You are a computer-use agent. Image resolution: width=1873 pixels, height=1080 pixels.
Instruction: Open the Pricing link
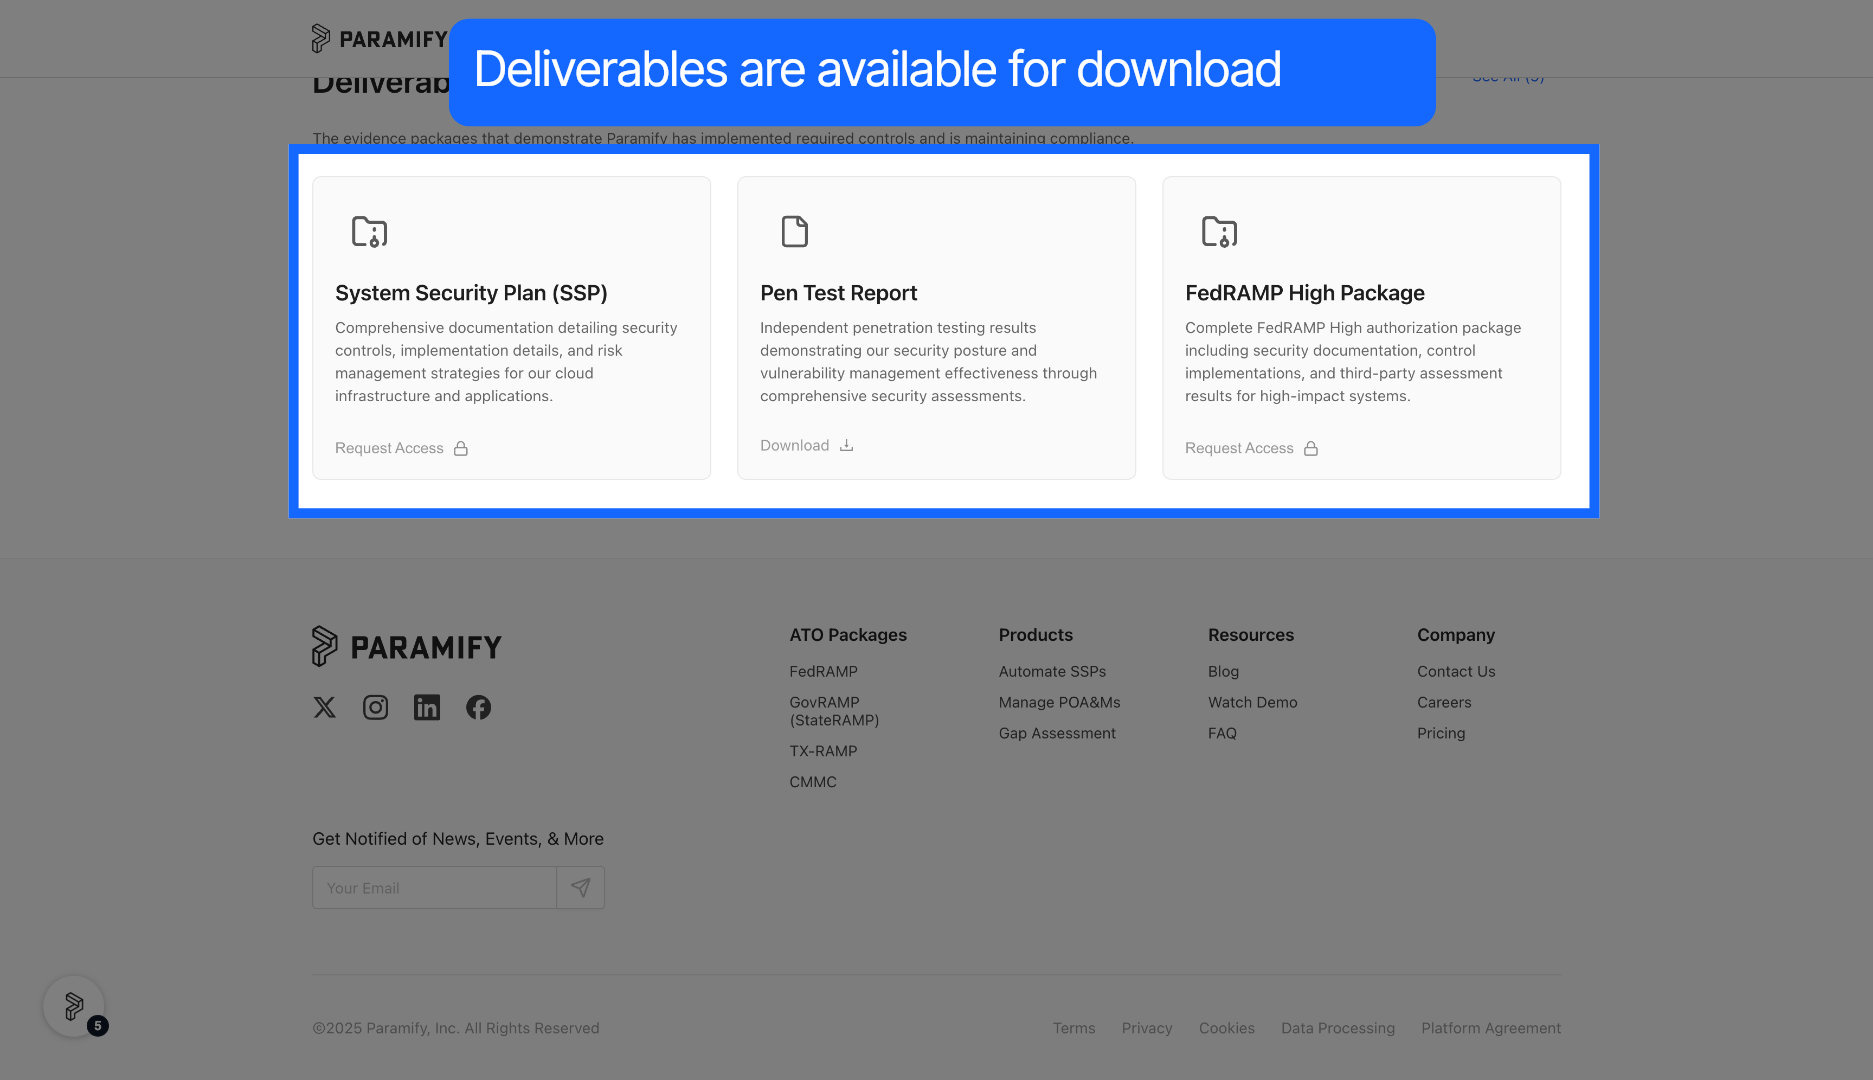click(x=1442, y=734)
